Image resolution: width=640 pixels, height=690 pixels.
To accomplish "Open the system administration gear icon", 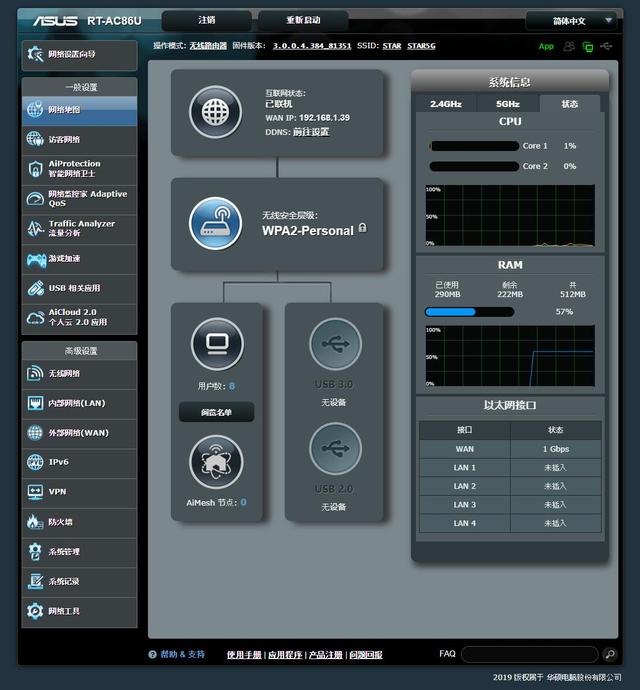I will point(35,551).
